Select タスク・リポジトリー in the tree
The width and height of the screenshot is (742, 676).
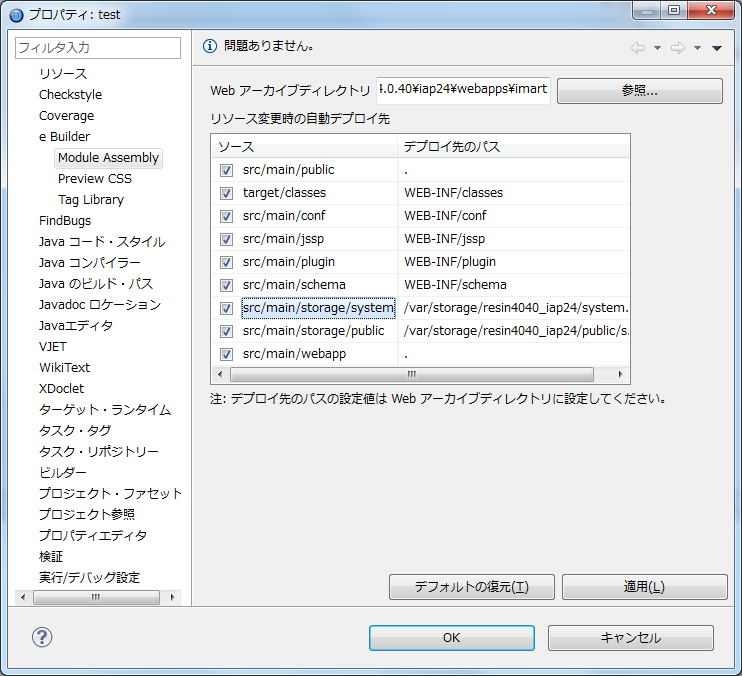98,452
